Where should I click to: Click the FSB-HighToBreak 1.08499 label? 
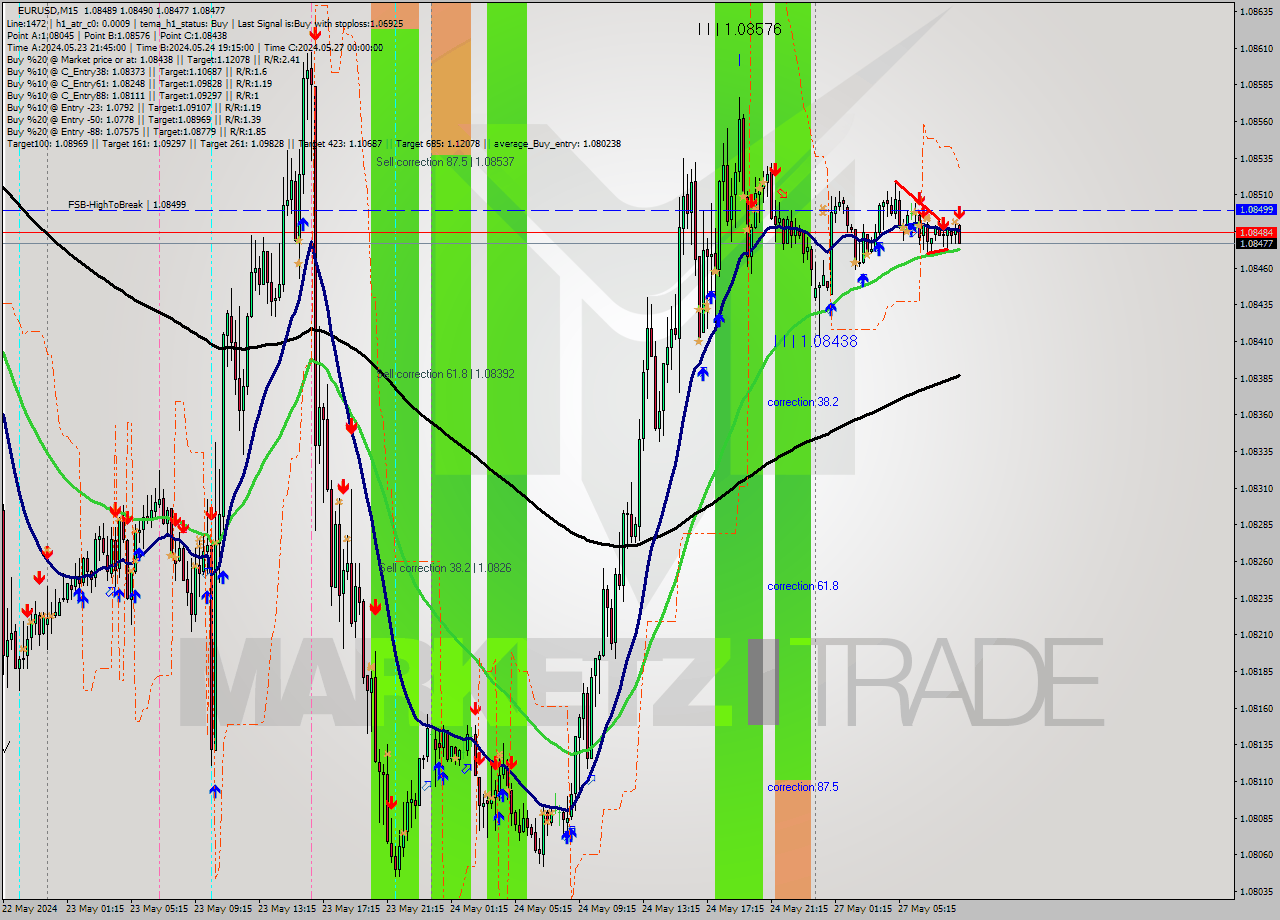pos(127,204)
